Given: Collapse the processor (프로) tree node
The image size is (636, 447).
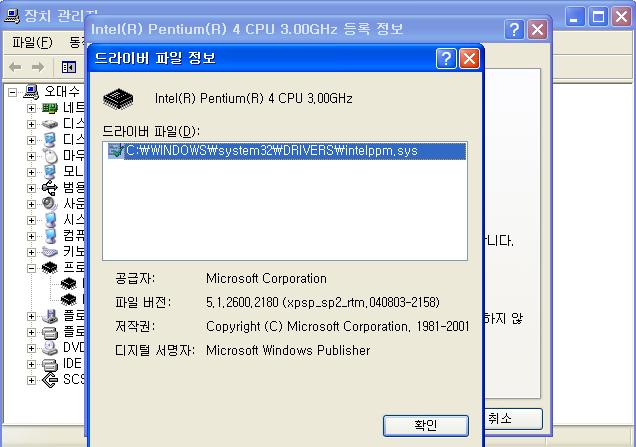Looking at the screenshot, I should point(31,268).
